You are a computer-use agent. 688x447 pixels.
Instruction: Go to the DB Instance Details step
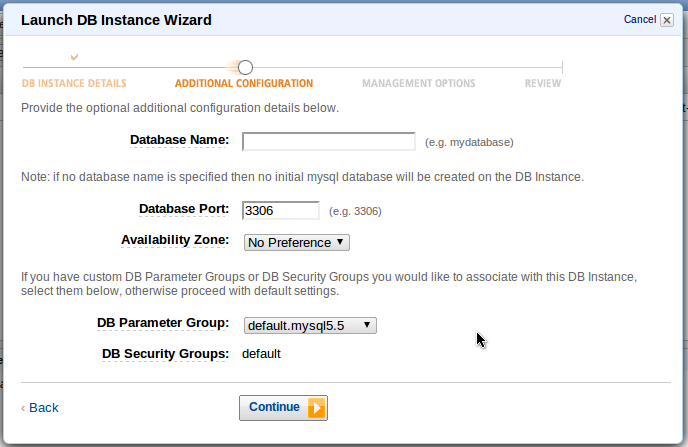point(74,83)
